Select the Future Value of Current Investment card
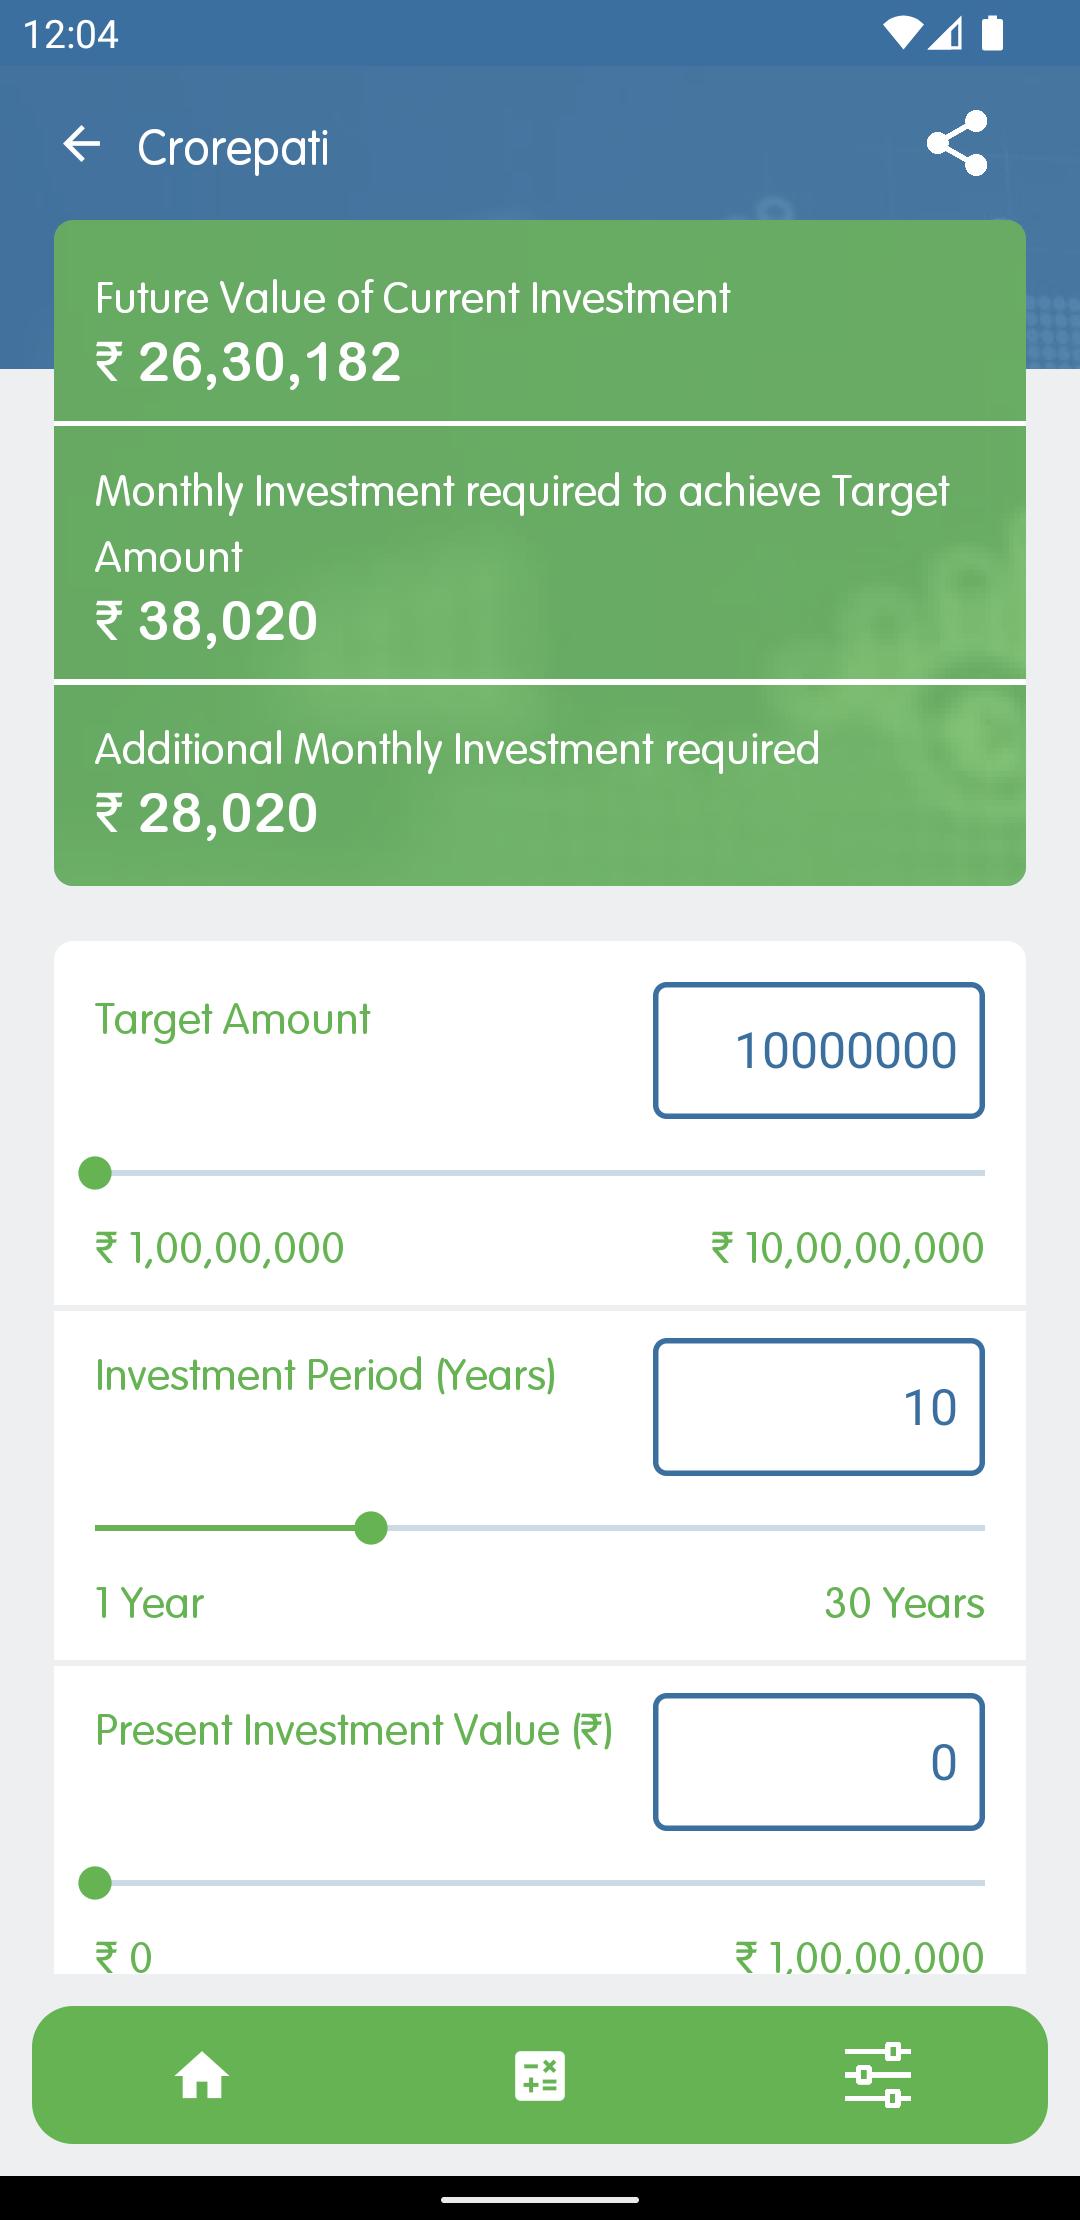Viewport: 1080px width, 2220px height. (540, 321)
